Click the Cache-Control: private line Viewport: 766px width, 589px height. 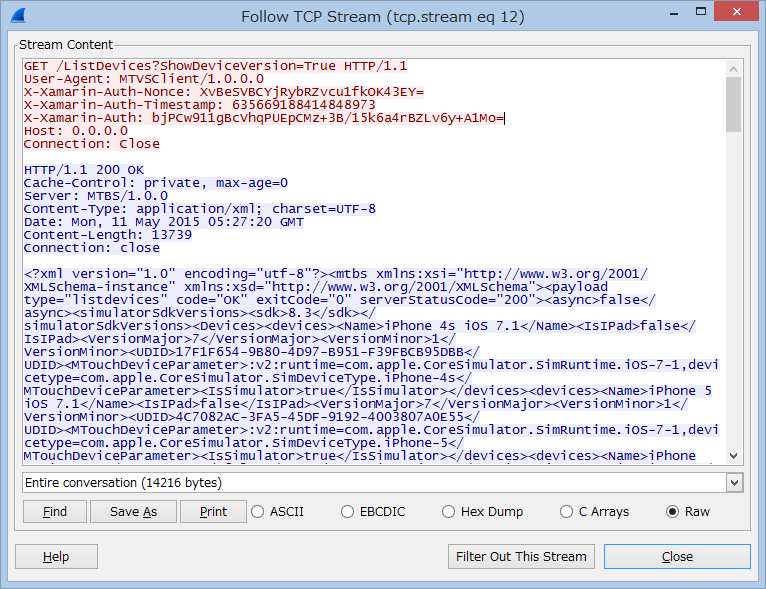[x=156, y=183]
